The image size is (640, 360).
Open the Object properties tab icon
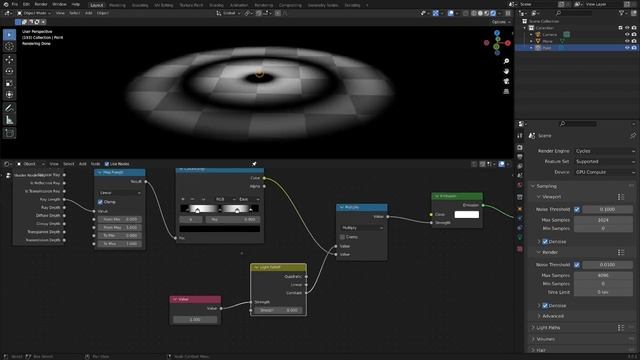[x=520, y=209]
